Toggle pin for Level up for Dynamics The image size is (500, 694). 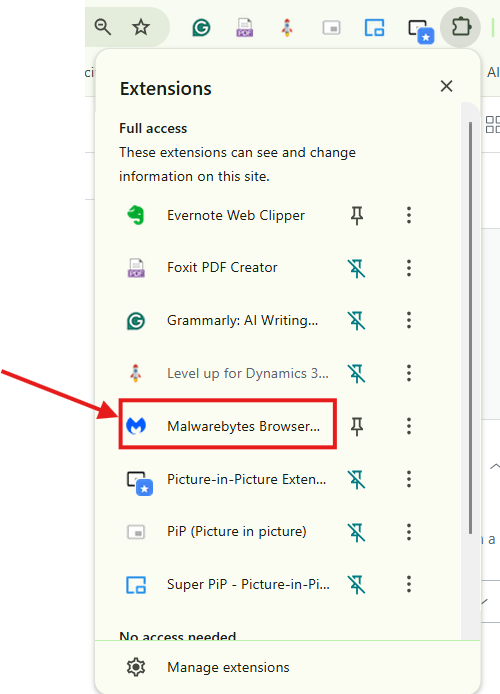(x=357, y=374)
